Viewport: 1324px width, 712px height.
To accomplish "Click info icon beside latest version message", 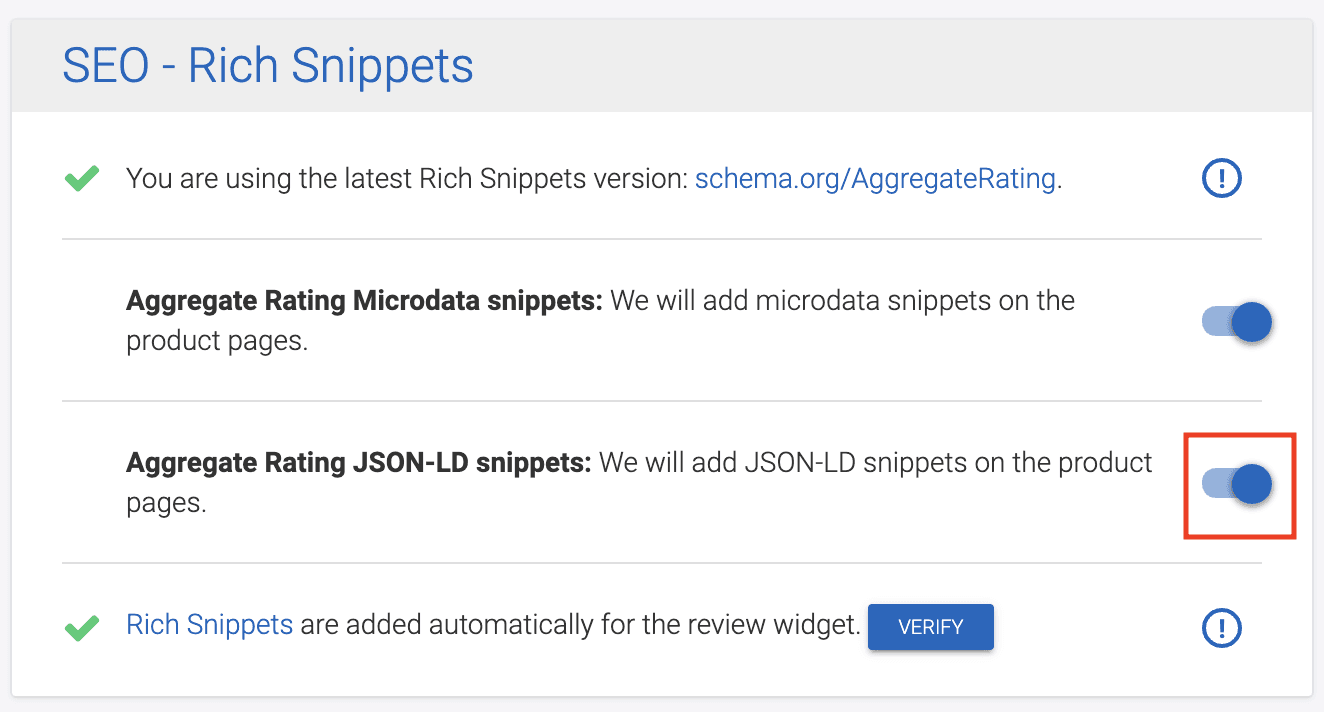I will [x=1221, y=180].
